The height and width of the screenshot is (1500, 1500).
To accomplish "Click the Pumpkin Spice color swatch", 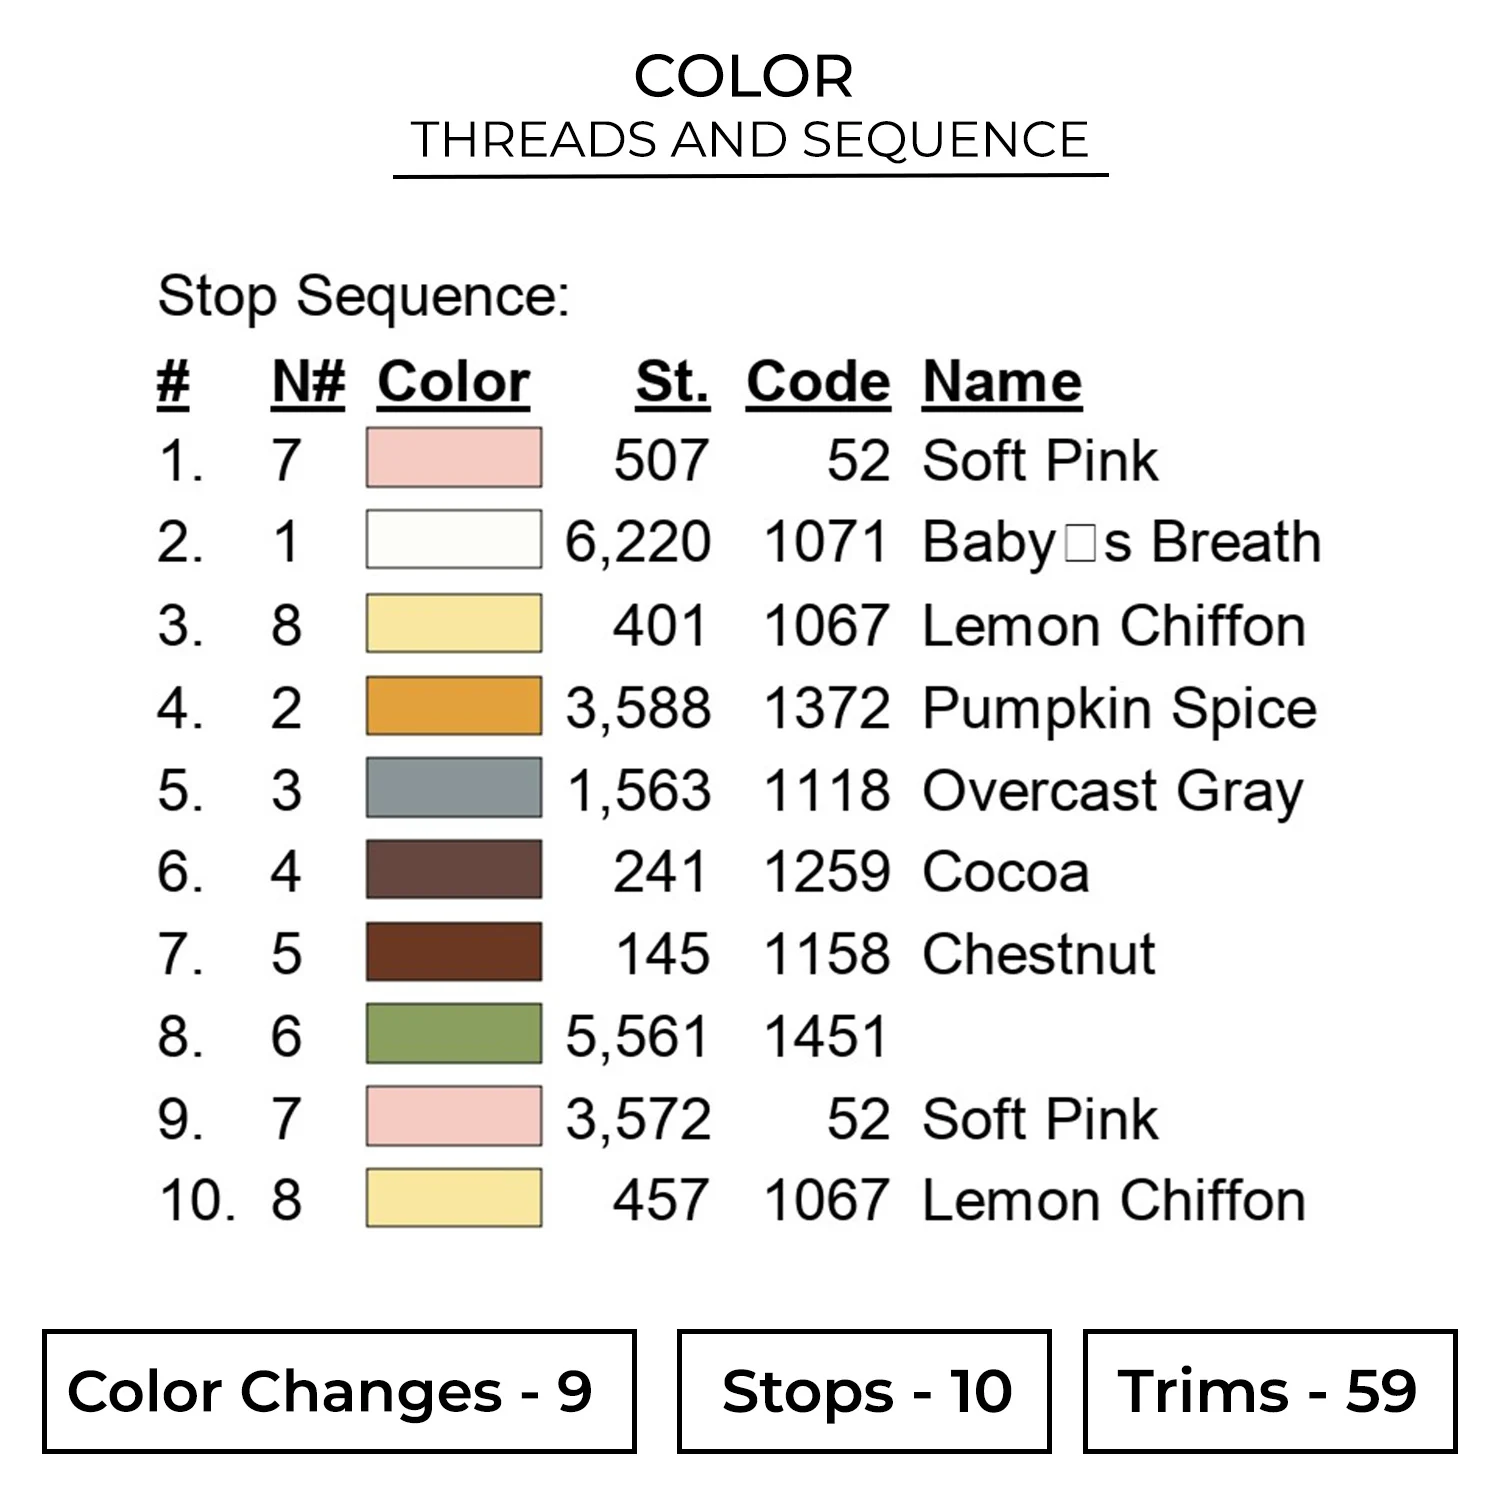I will tap(454, 707).
